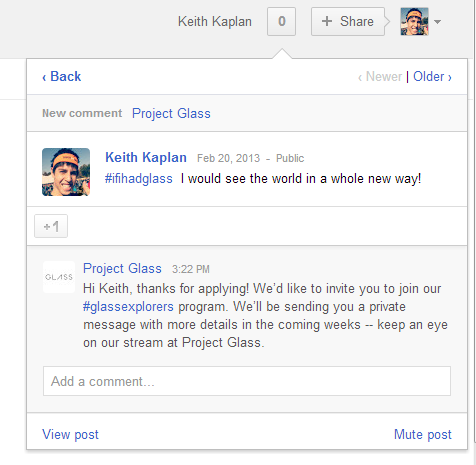Click View post link

coord(70,435)
